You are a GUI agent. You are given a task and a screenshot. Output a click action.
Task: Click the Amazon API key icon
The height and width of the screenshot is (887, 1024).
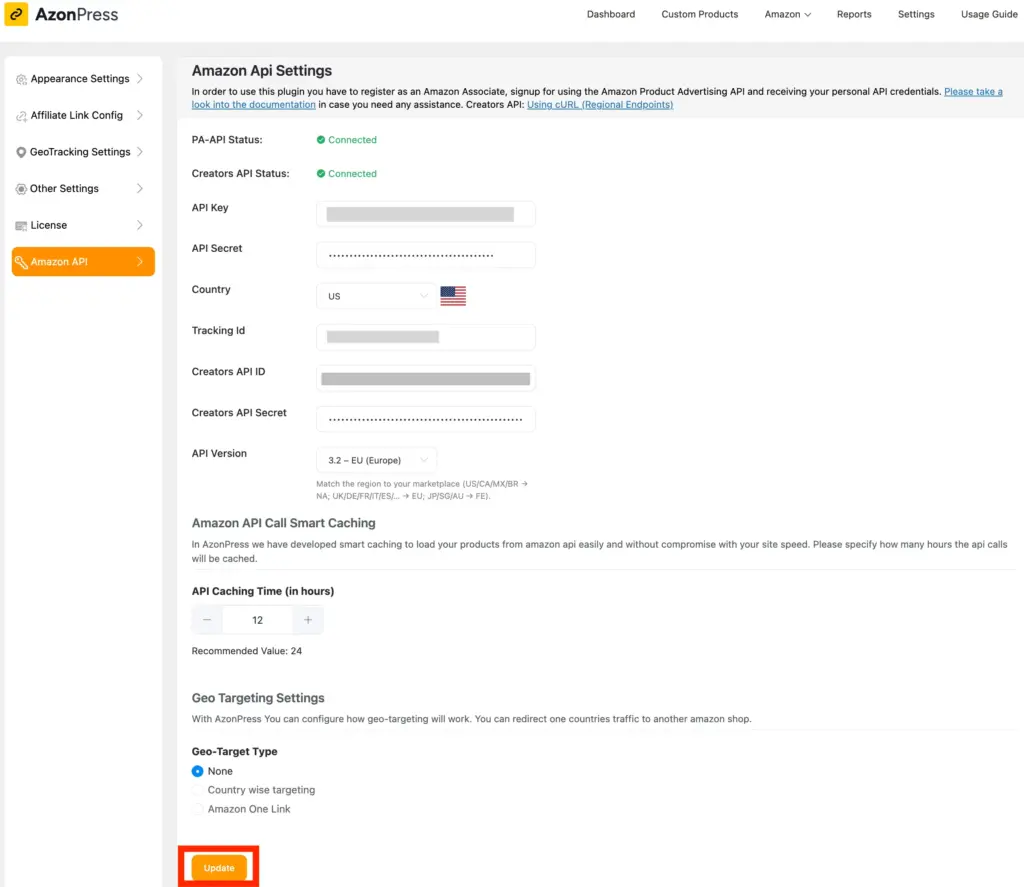coord(21,262)
